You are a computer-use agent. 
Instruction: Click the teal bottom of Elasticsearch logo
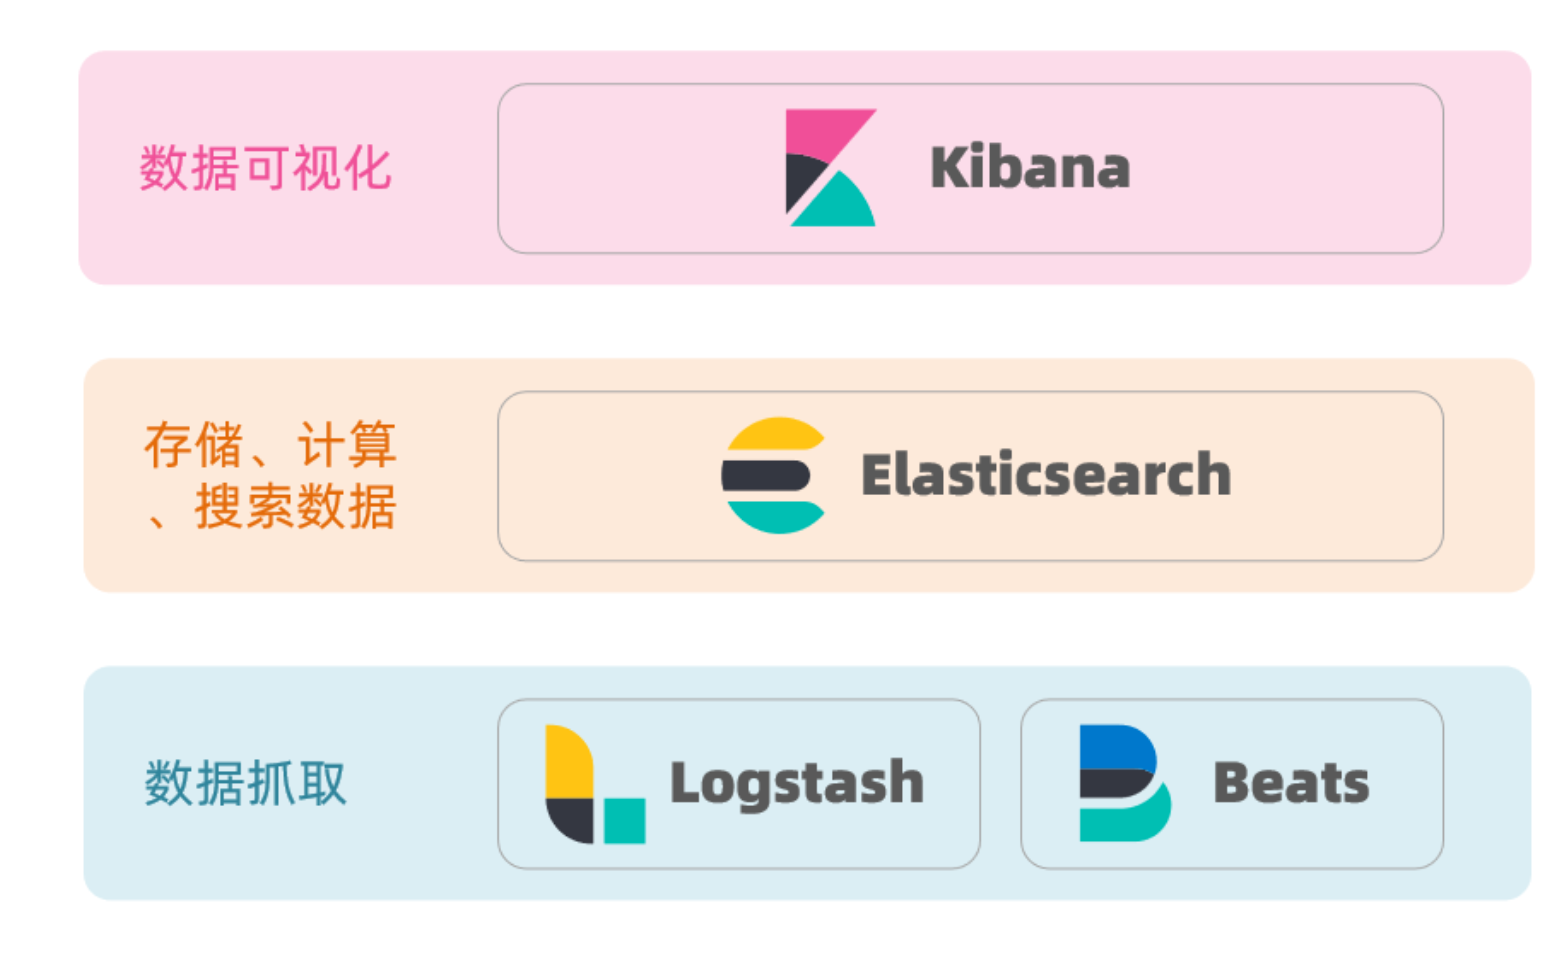tap(775, 516)
